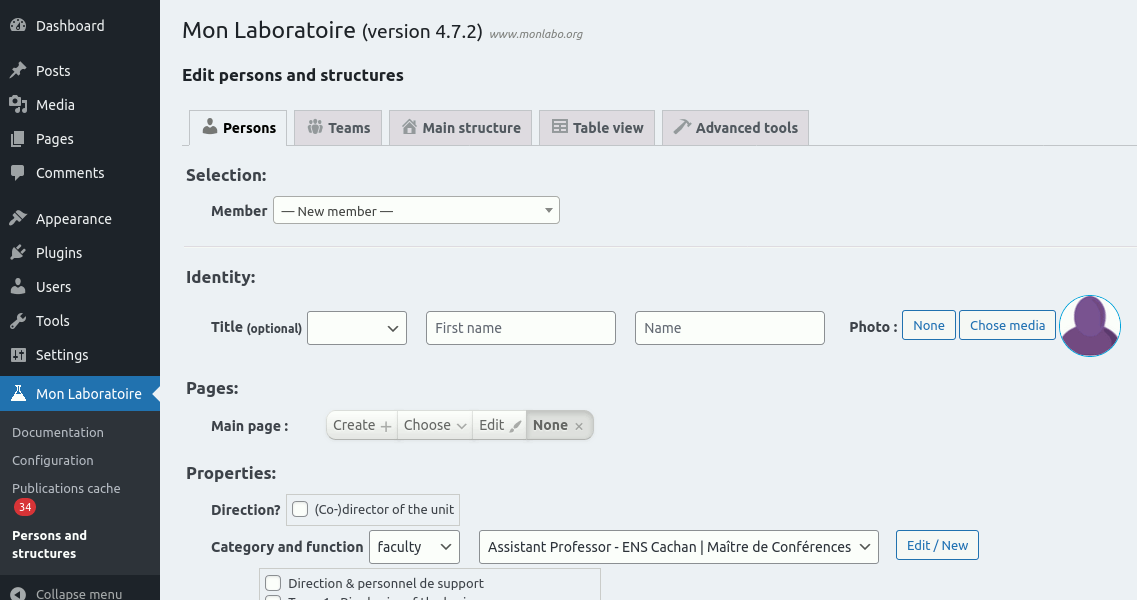Open Configuration submenu item
The width and height of the screenshot is (1137, 600).
[52, 461]
